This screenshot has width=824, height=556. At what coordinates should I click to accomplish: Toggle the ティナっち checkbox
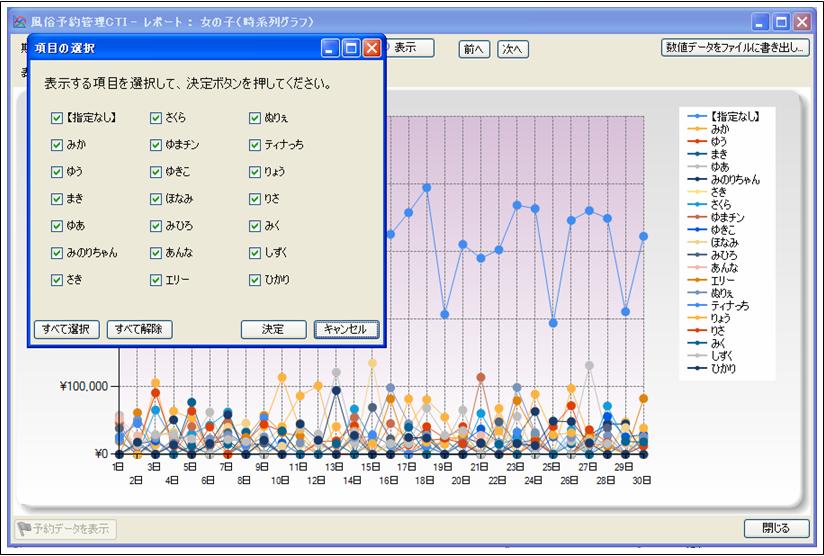click(255, 145)
